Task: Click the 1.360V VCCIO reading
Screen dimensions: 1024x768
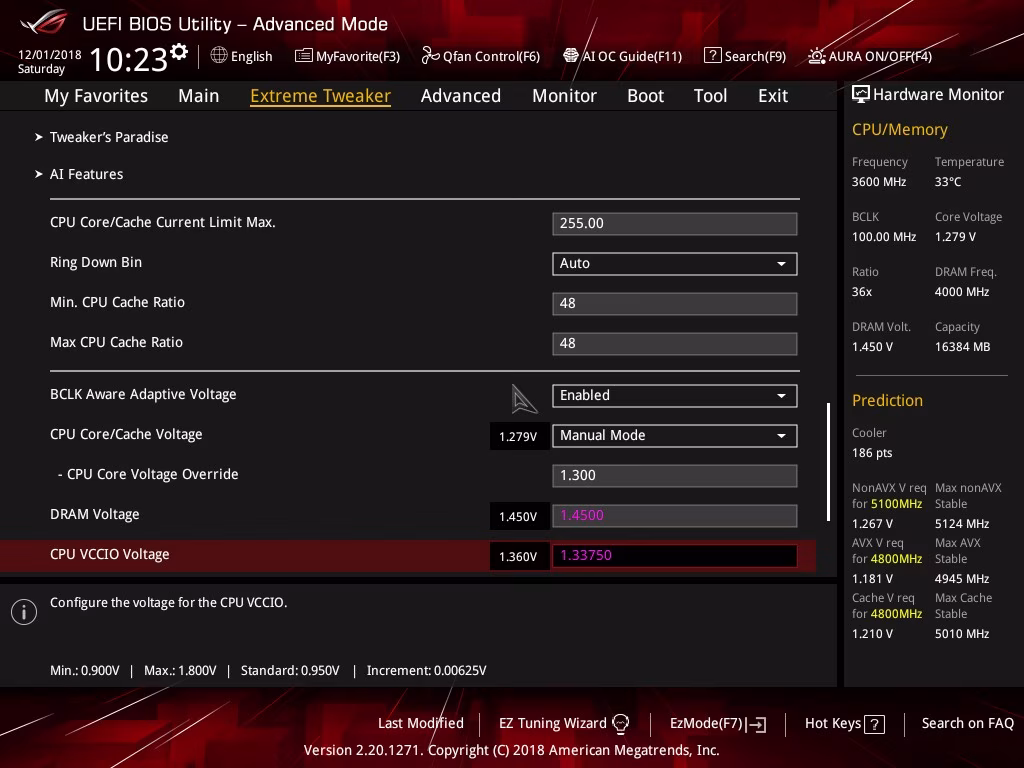Action: click(519, 556)
